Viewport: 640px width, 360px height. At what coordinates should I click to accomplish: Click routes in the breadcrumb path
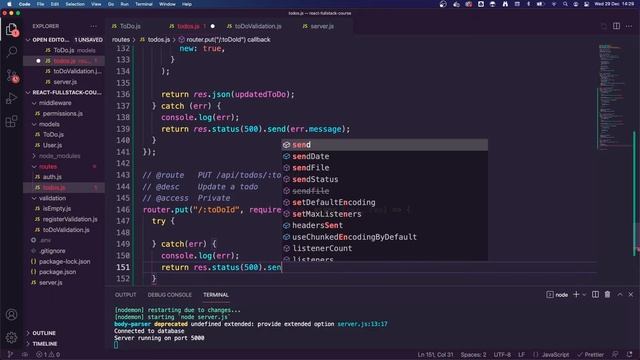(x=120, y=40)
